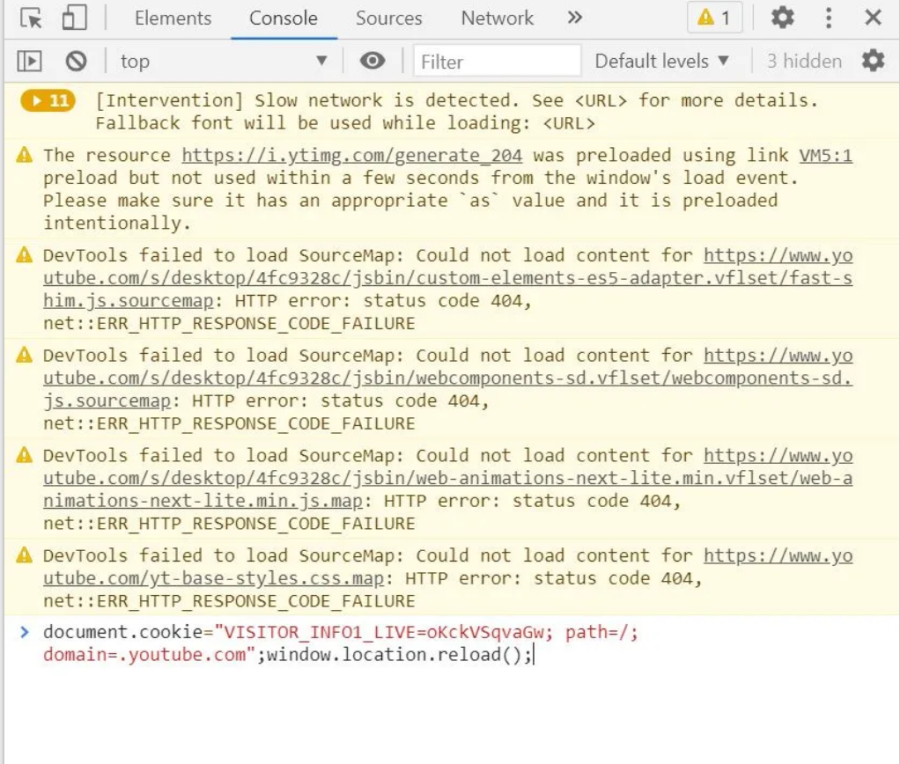
Task: Open the VM5:1 source link
Action: [825, 155]
